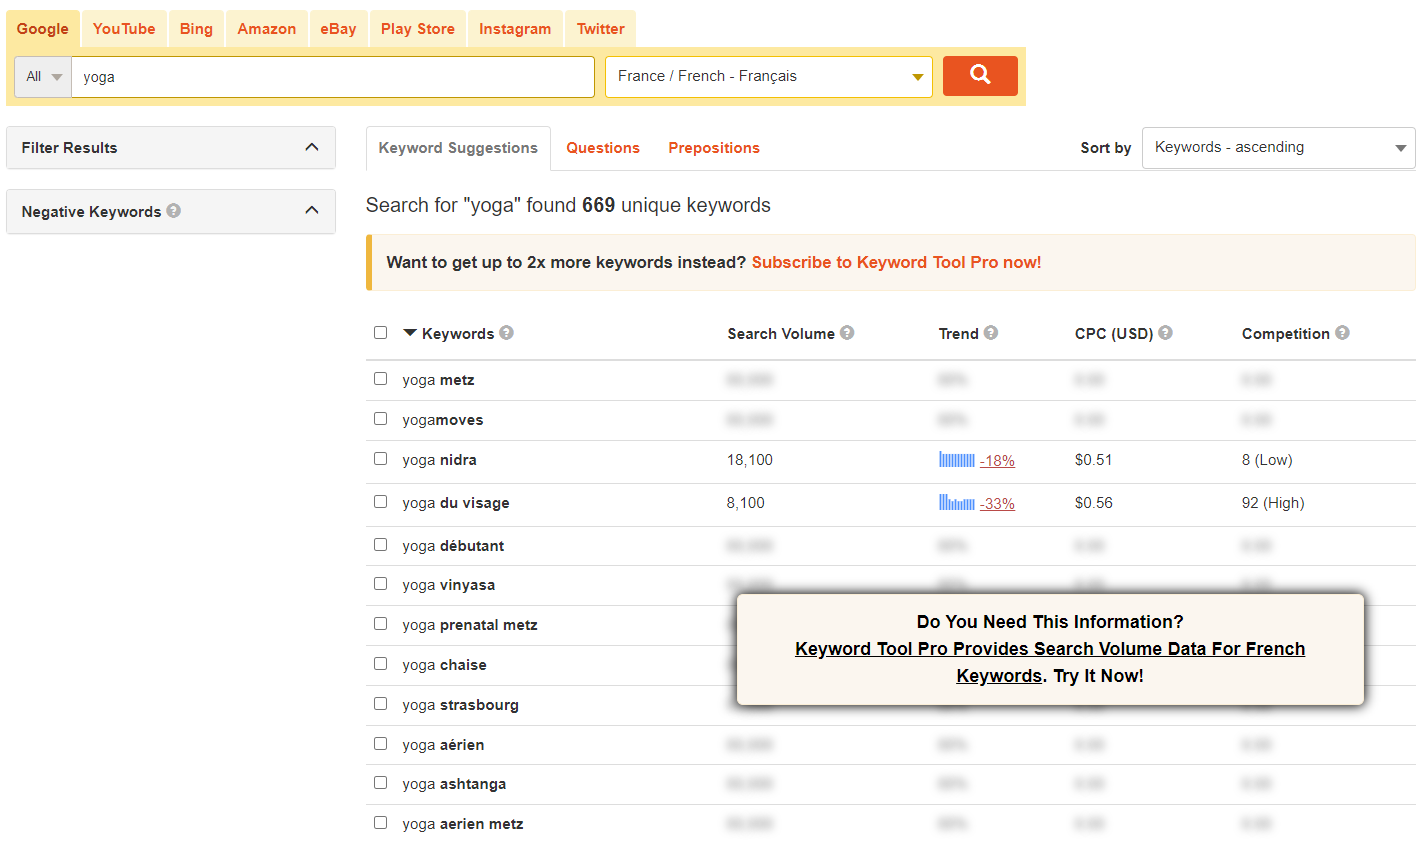The width and height of the screenshot is (1426, 841).
Task: Click the yoga du visage trend chart
Action: coord(957,503)
